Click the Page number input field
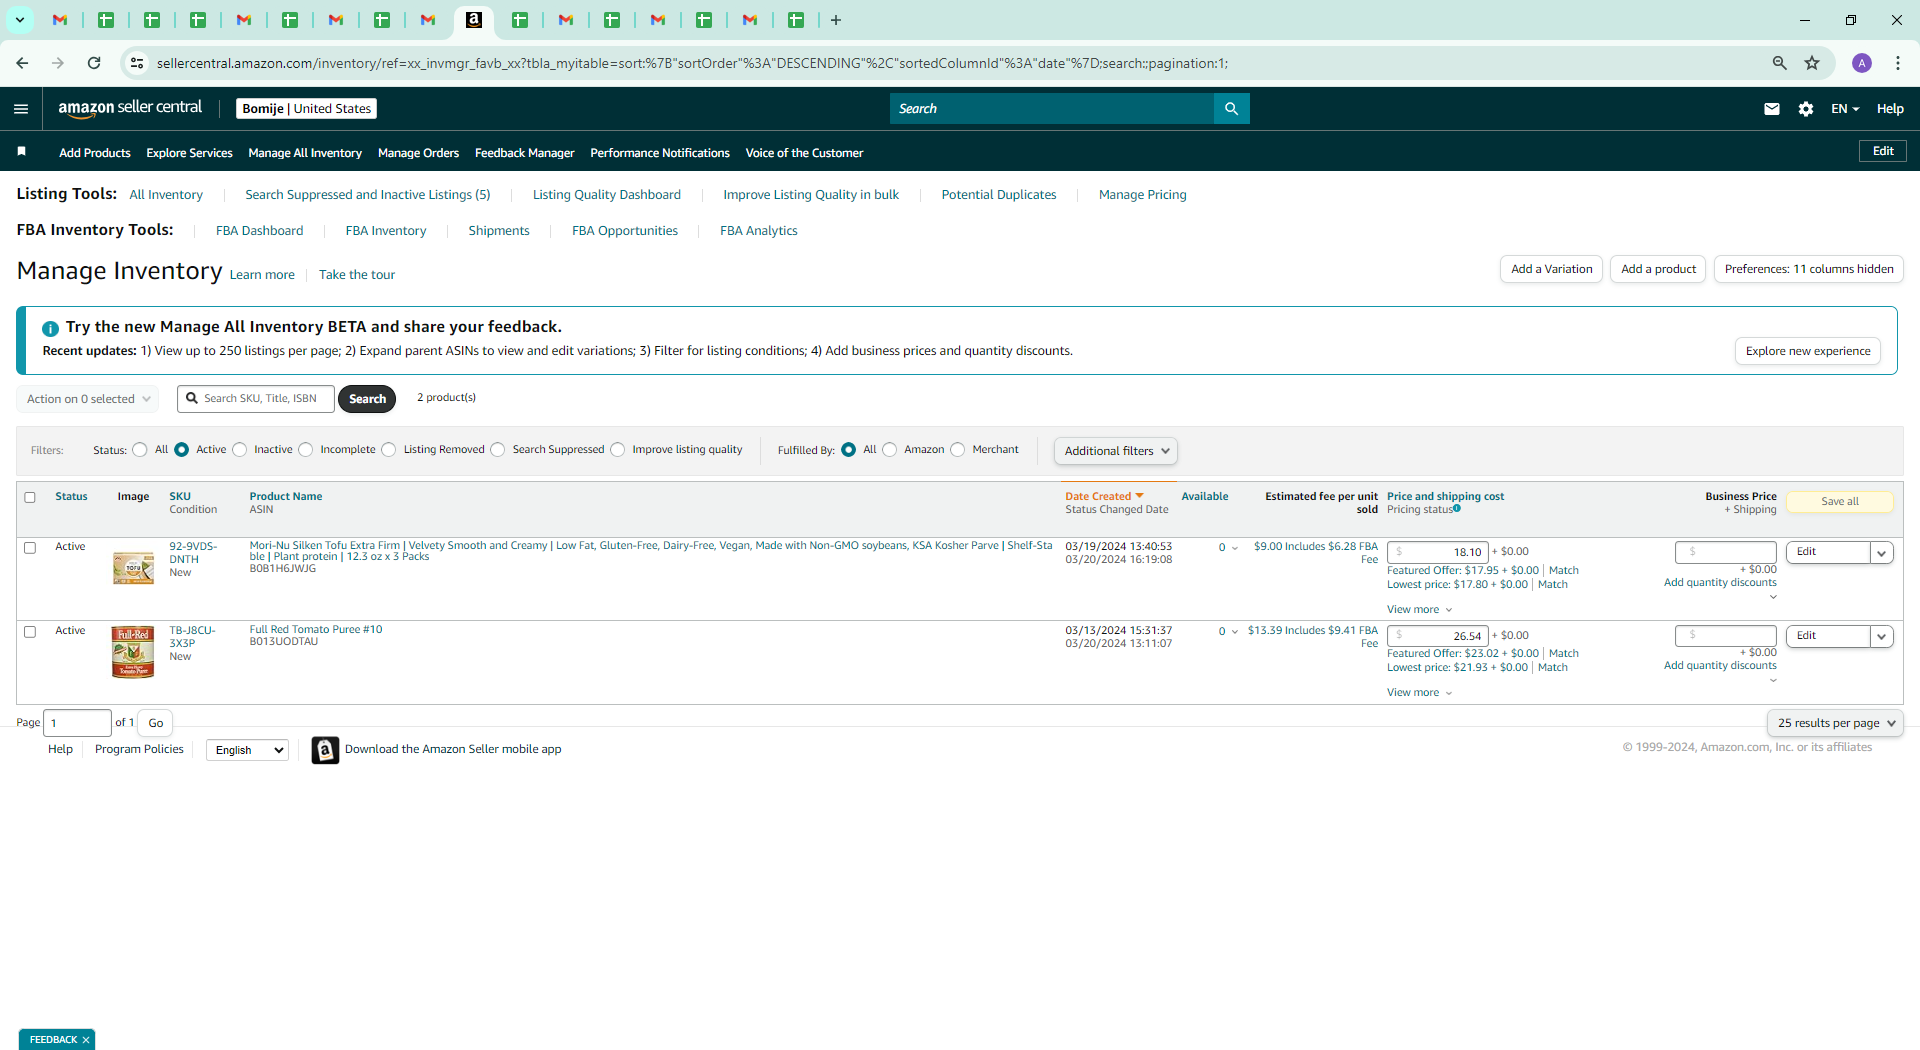Image resolution: width=1920 pixels, height=1050 pixels. [78, 723]
